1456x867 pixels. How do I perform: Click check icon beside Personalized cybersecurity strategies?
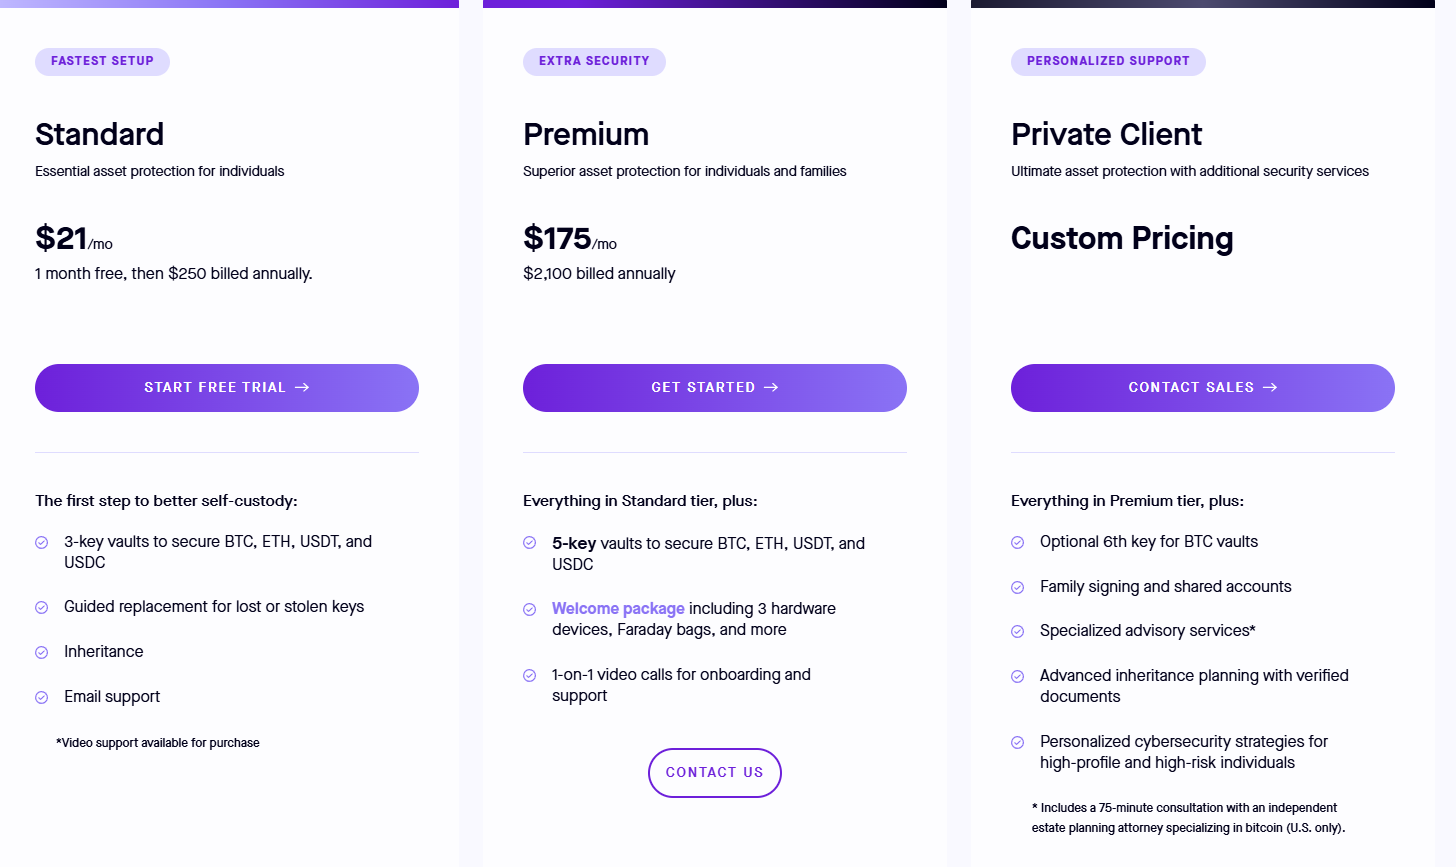pos(1018,742)
